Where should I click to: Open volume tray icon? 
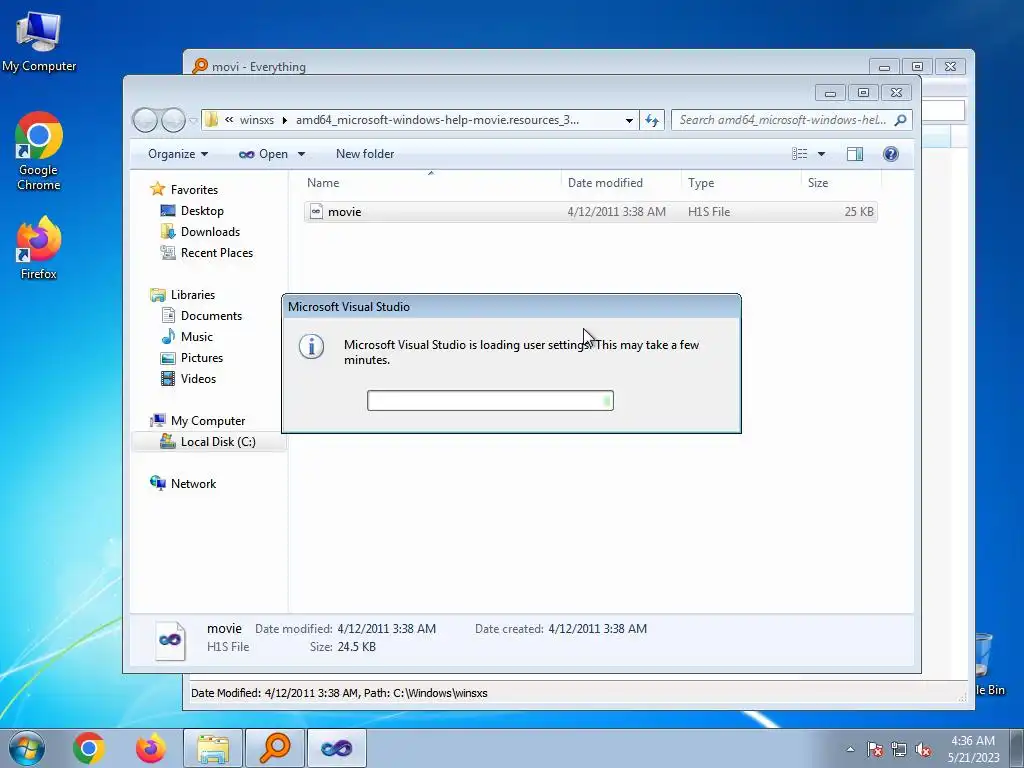coord(923,749)
